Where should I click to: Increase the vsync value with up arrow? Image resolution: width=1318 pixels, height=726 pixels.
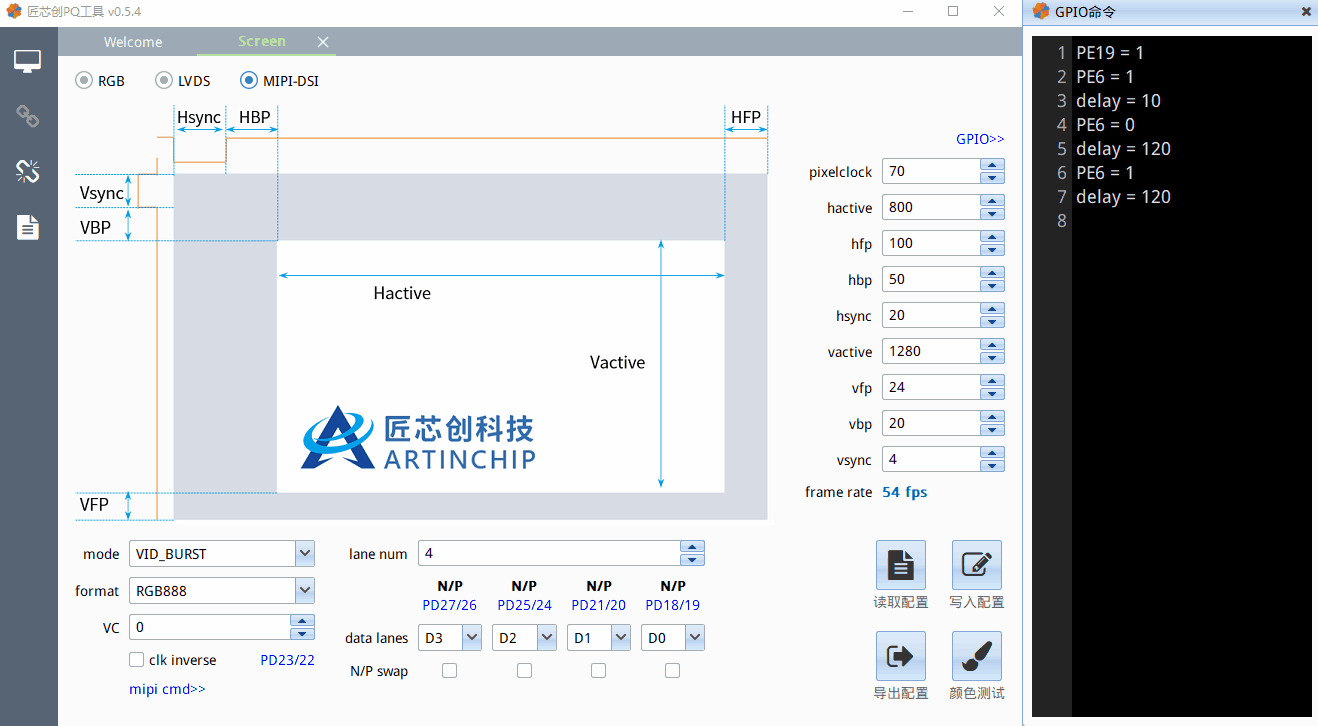click(x=992, y=453)
